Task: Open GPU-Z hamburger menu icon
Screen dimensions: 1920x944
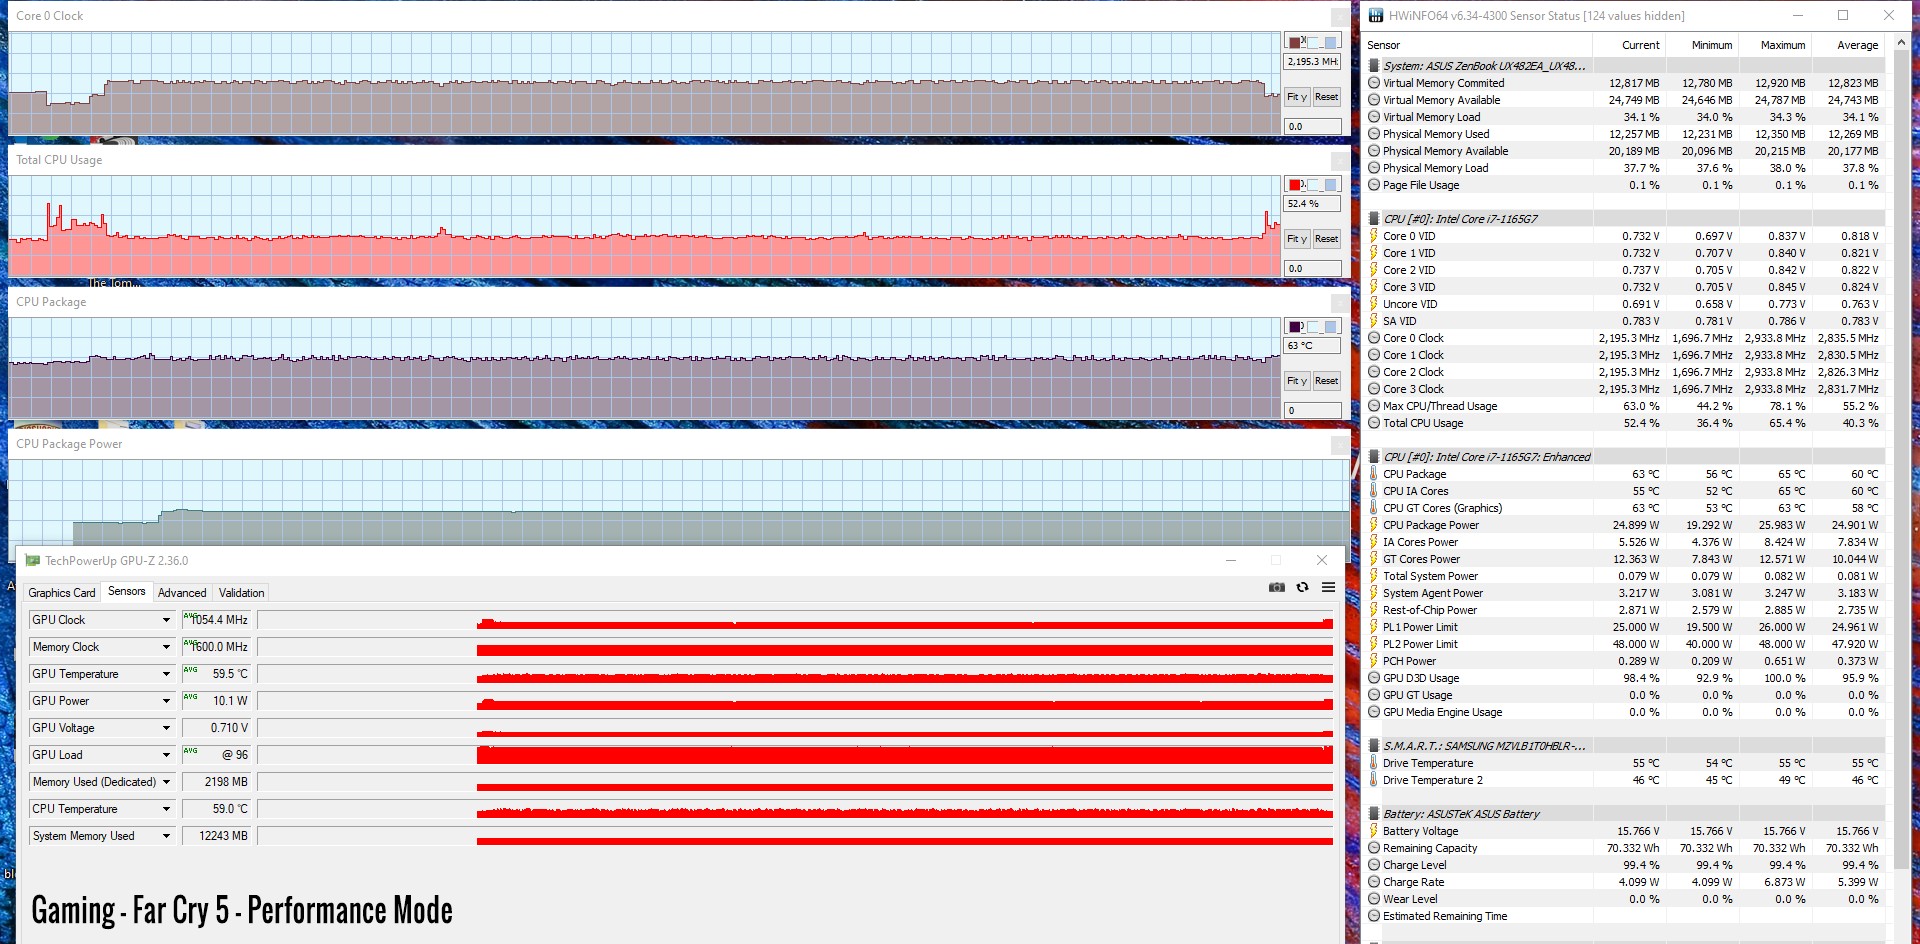Action: pyautogui.click(x=1328, y=587)
